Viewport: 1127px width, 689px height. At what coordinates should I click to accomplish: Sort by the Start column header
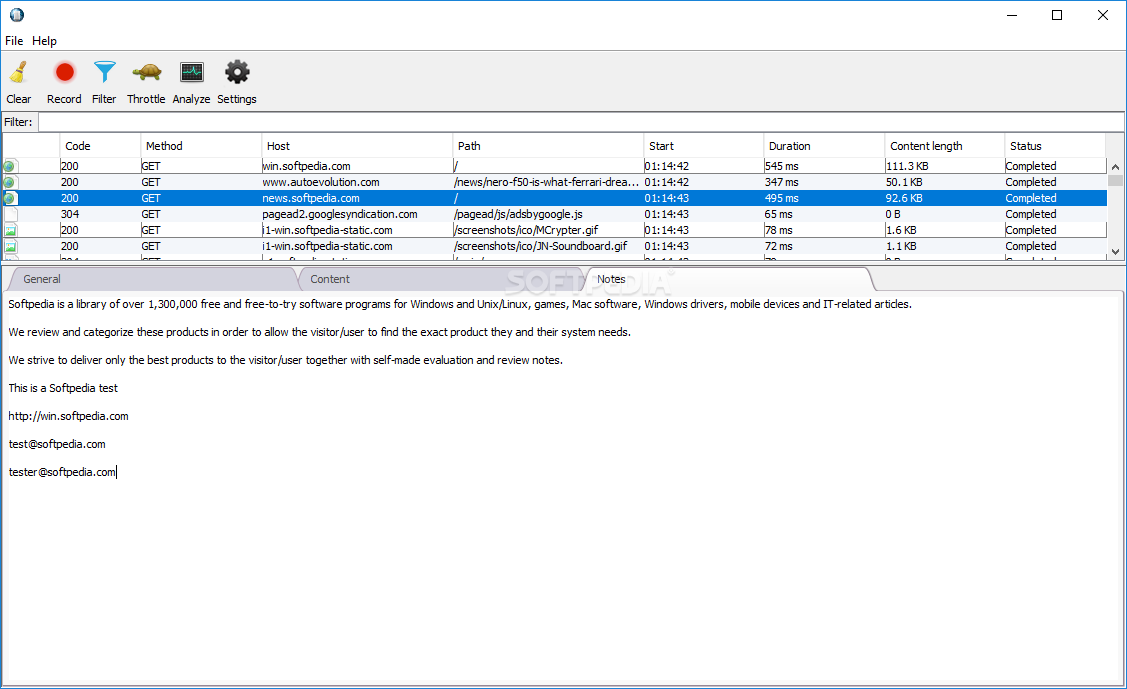(x=703, y=146)
